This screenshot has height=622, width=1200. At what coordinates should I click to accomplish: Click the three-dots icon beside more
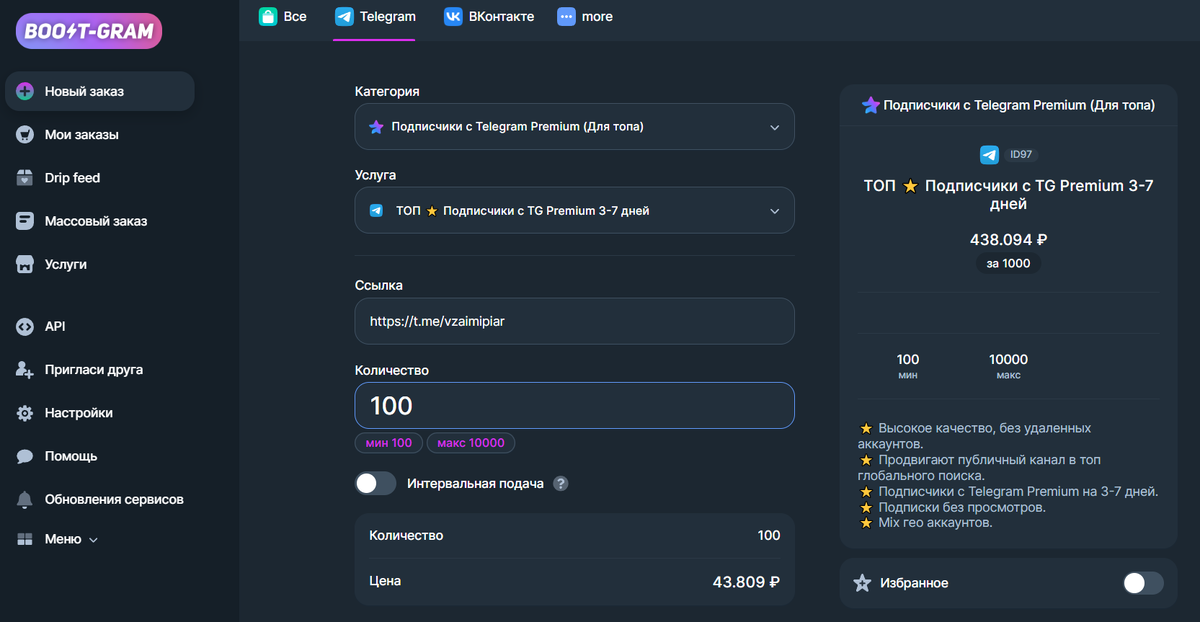(x=567, y=16)
